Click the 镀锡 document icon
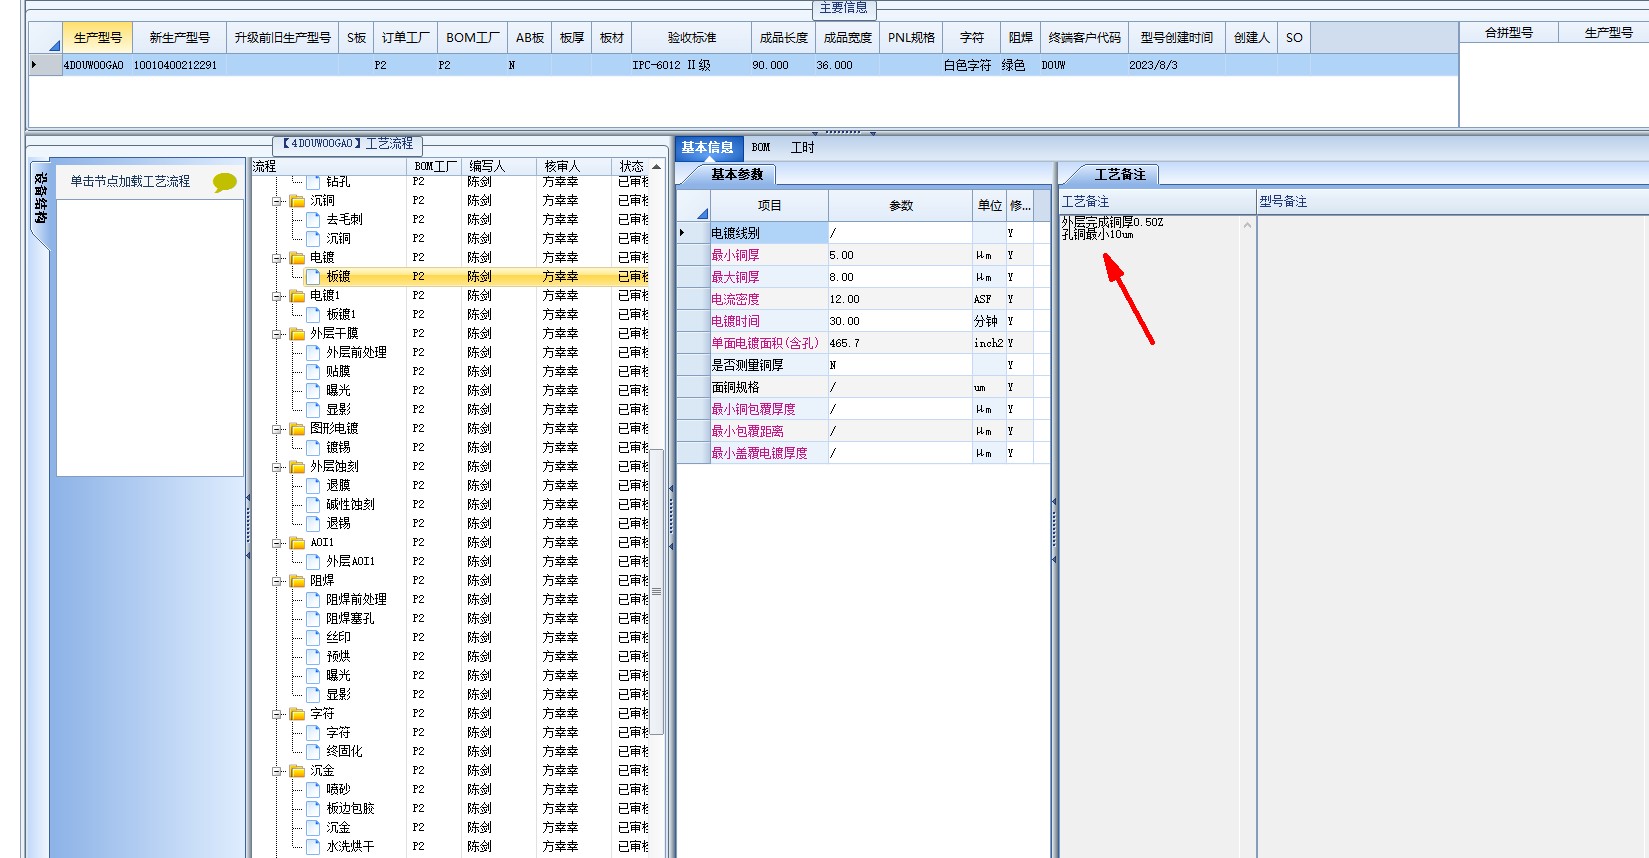This screenshot has height=858, width=1649. [314, 448]
